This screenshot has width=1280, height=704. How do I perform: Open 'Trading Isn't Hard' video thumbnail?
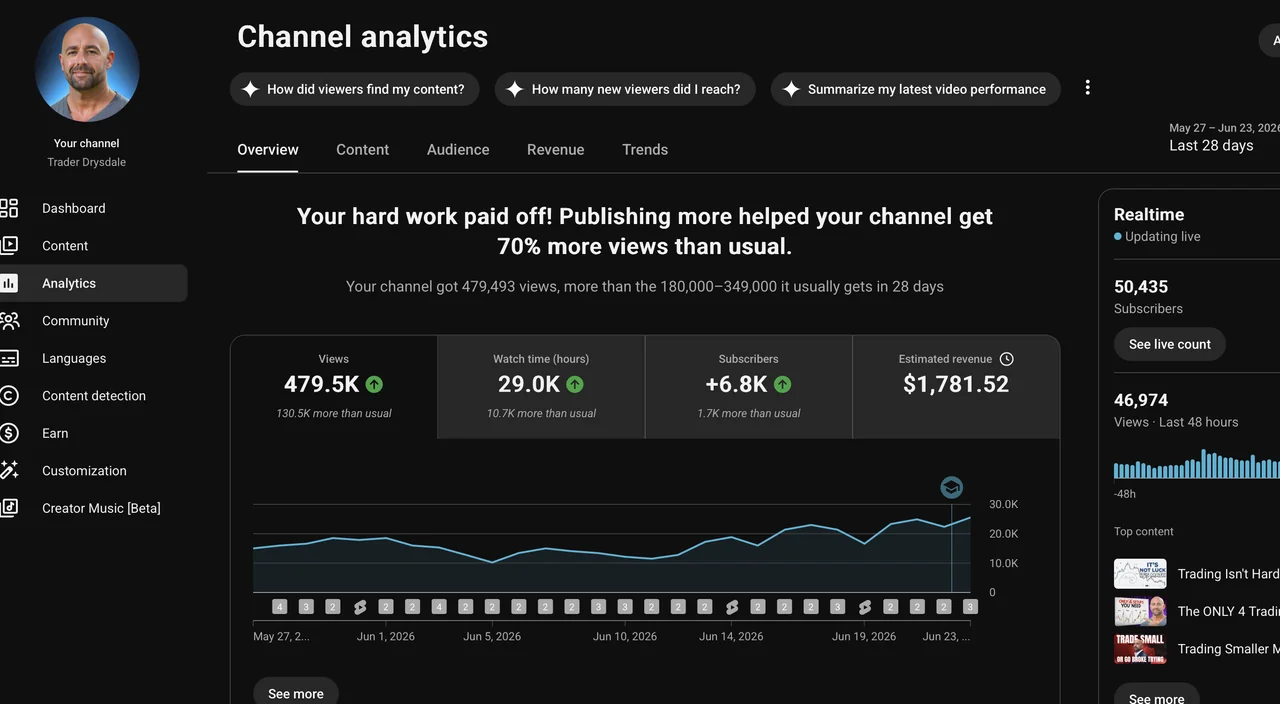1141,574
